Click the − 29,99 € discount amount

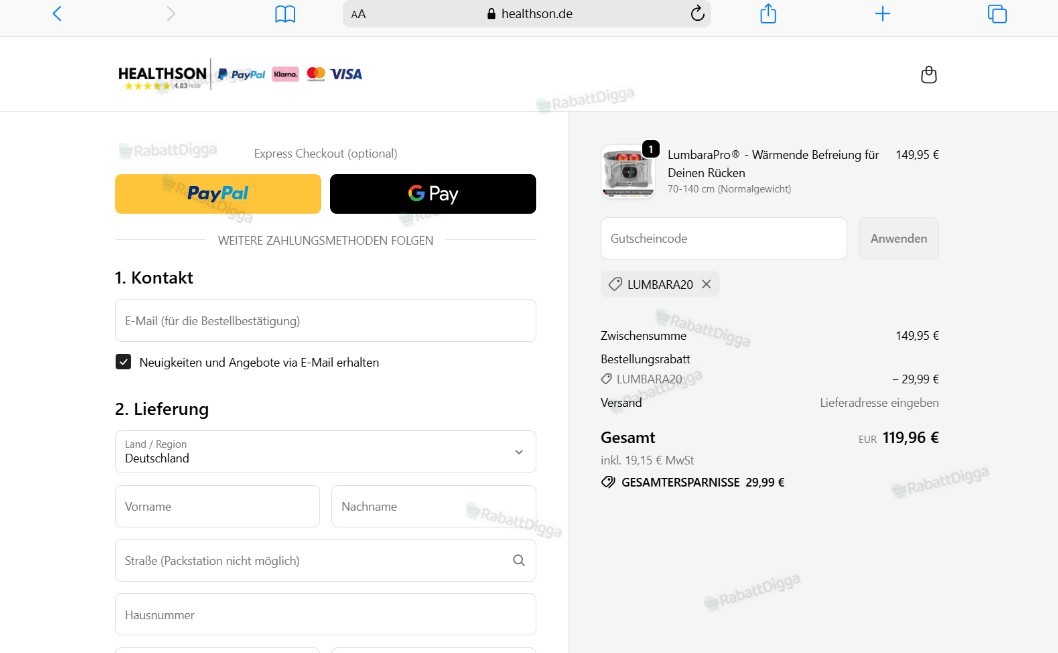(915, 379)
